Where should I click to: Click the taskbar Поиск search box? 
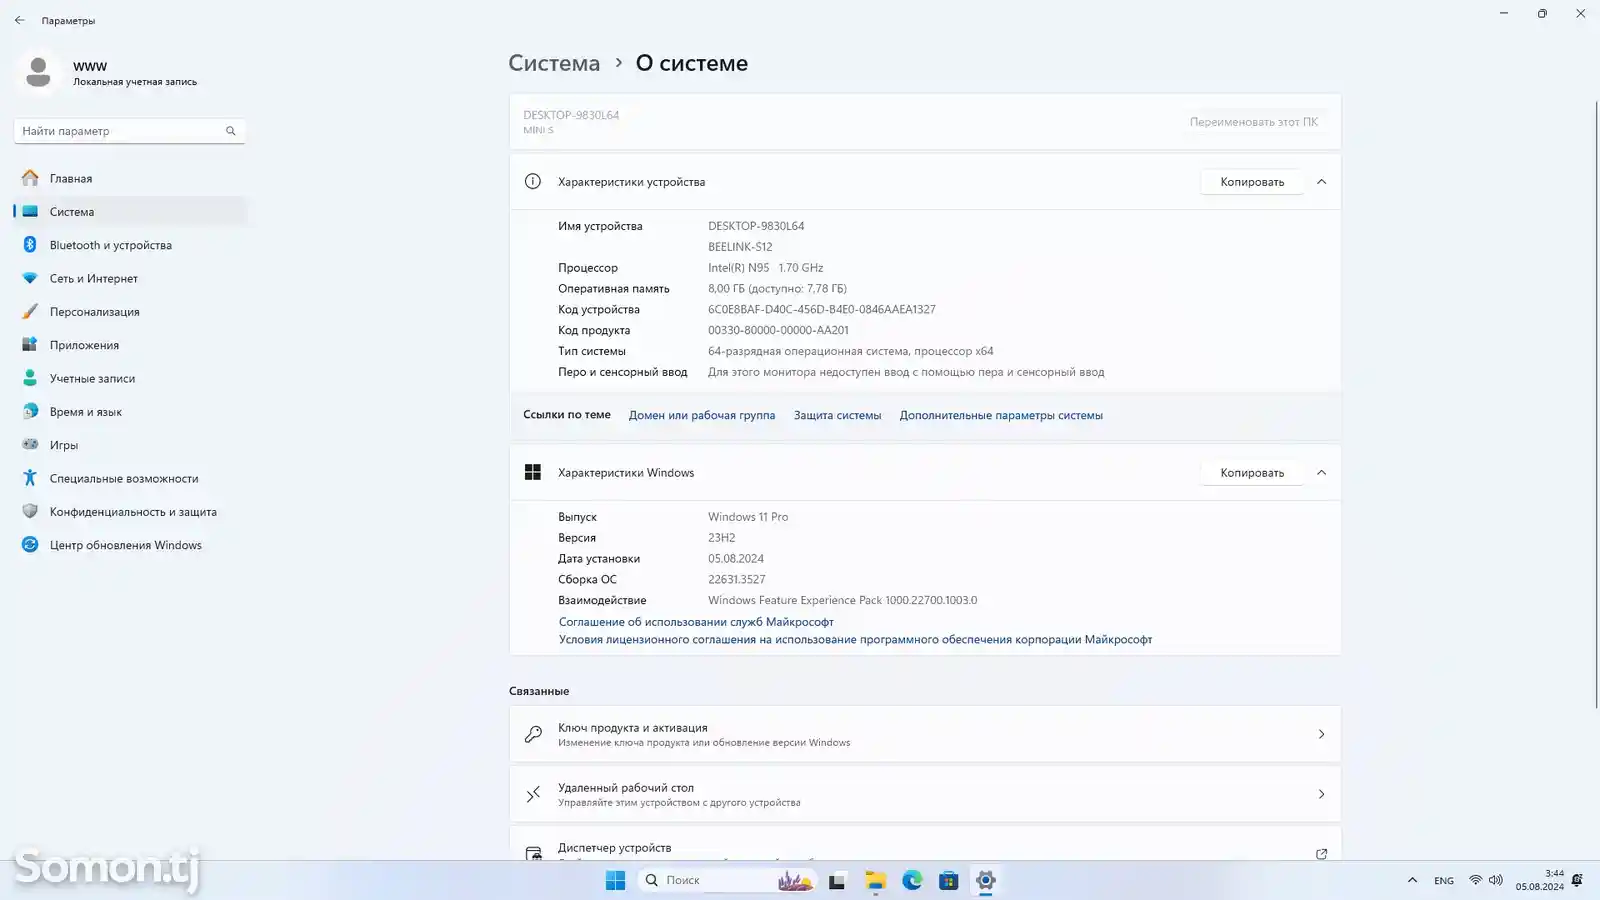click(x=727, y=880)
